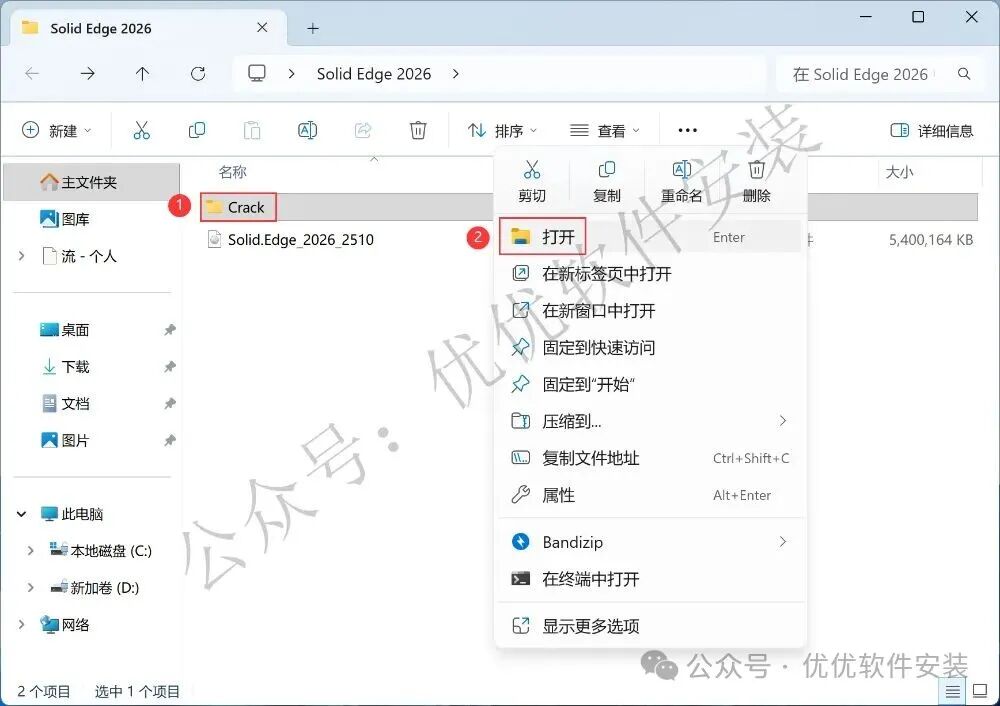Choose 打开 in the context menu
The height and width of the screenshot is (706, 1000).
point(651,237)
